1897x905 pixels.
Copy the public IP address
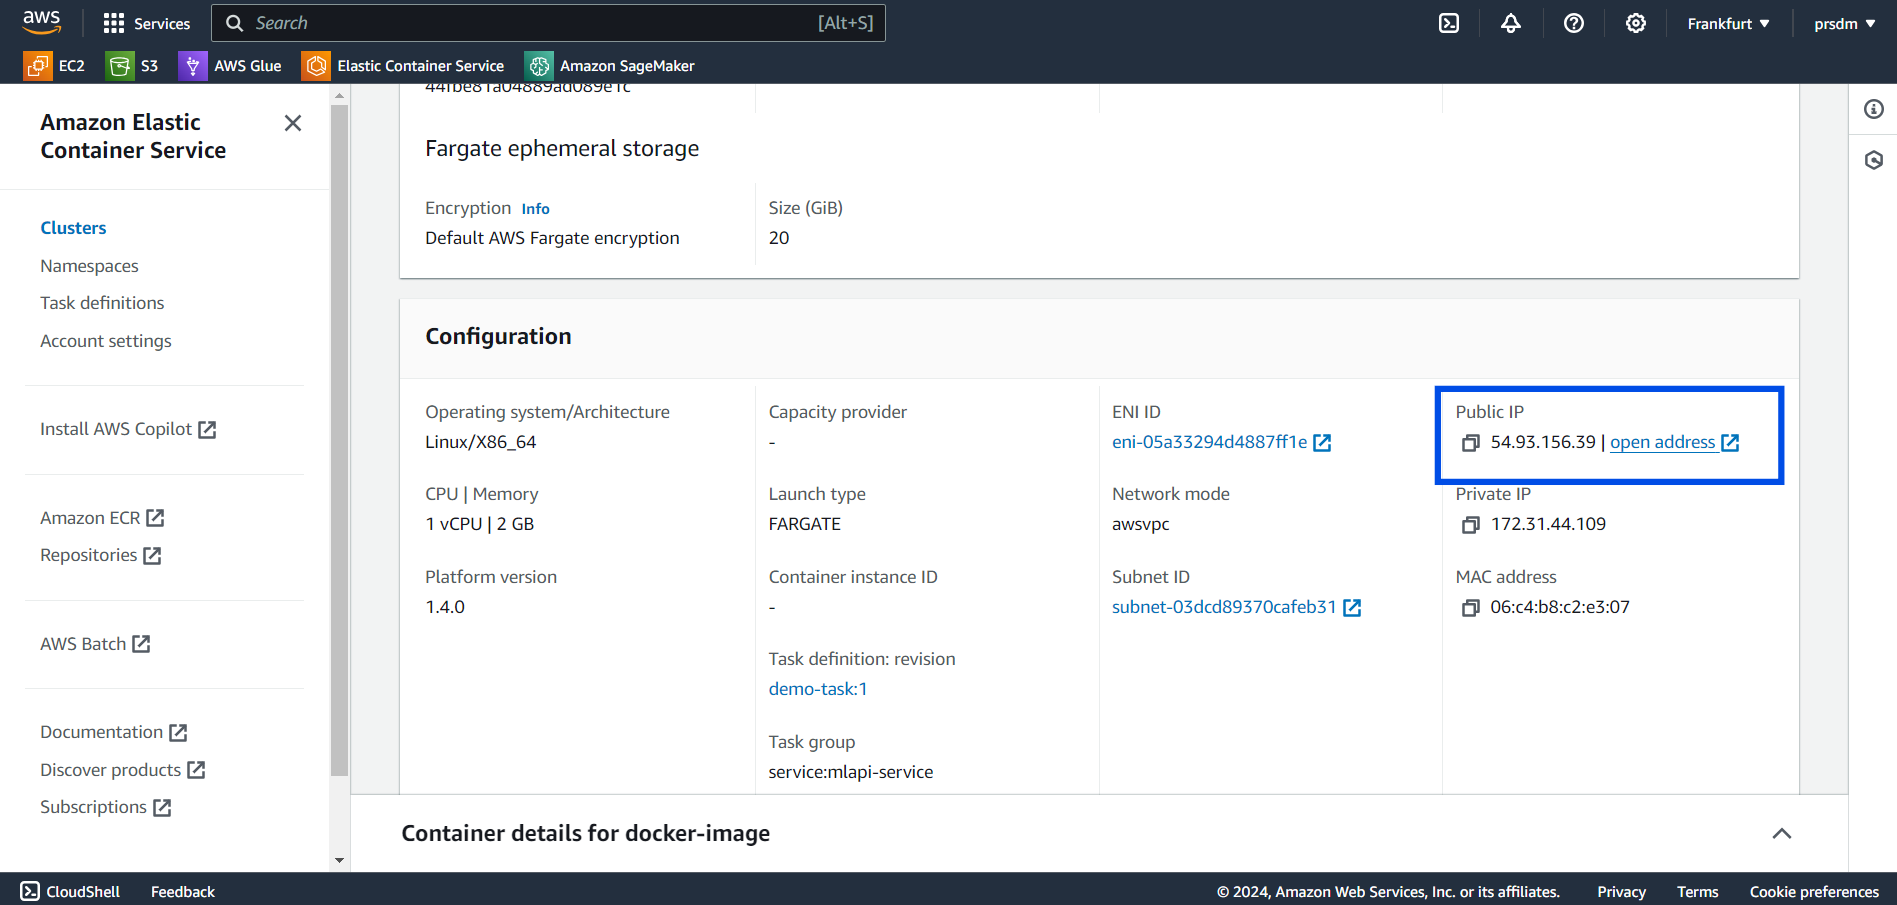[x=1470, y=443]
